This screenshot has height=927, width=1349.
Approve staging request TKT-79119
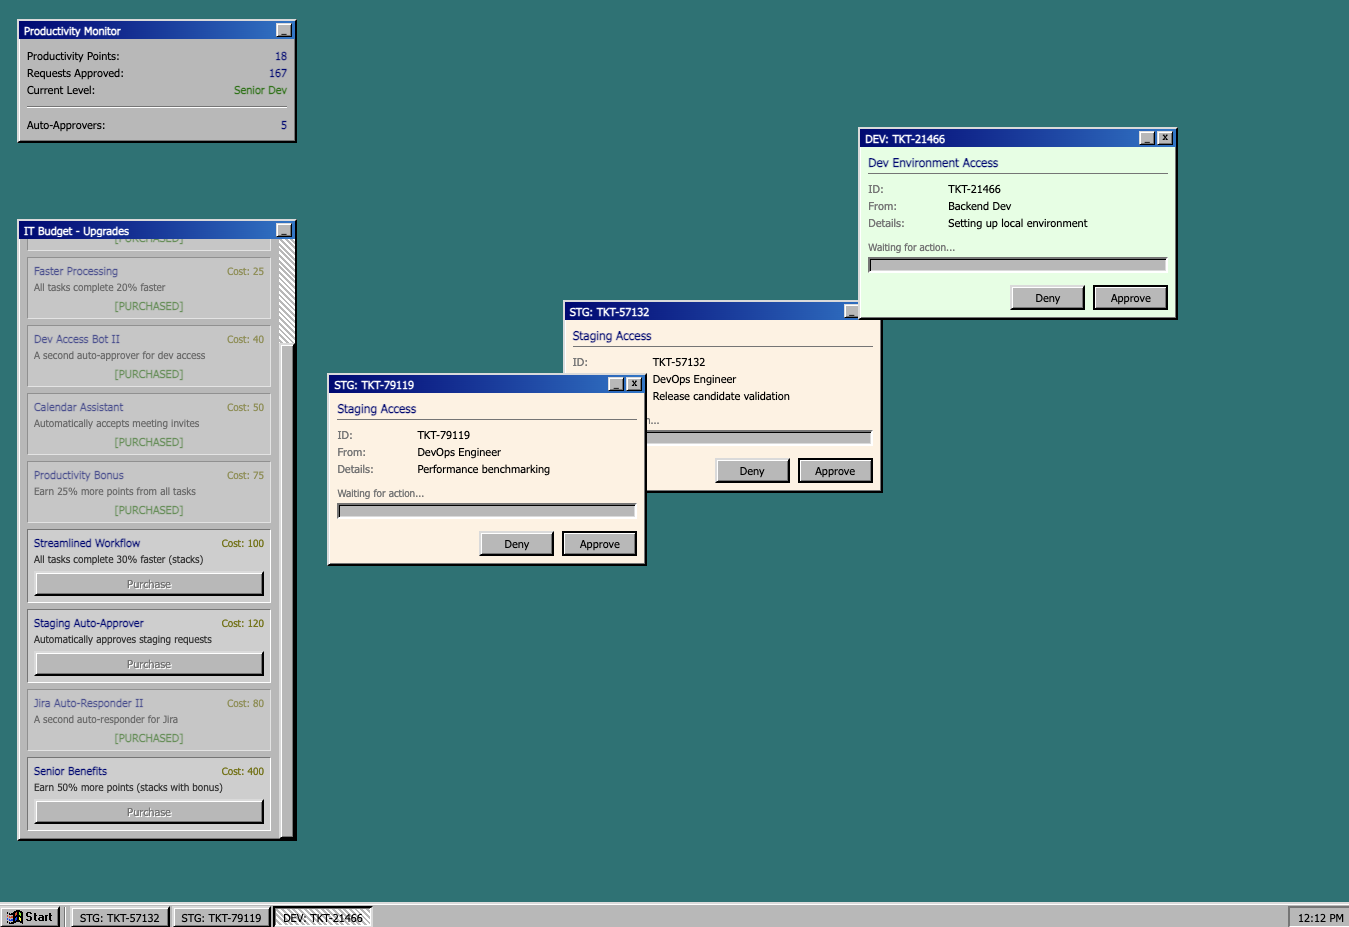(599, 544)
